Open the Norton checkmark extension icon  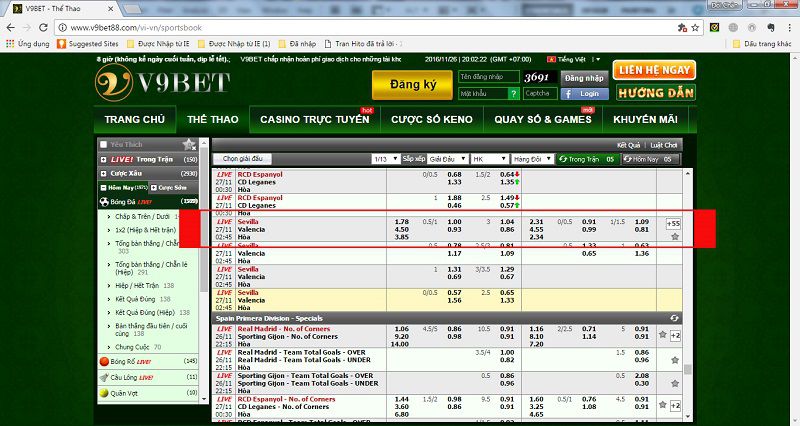pyautogui.click(x=714, y=28)
